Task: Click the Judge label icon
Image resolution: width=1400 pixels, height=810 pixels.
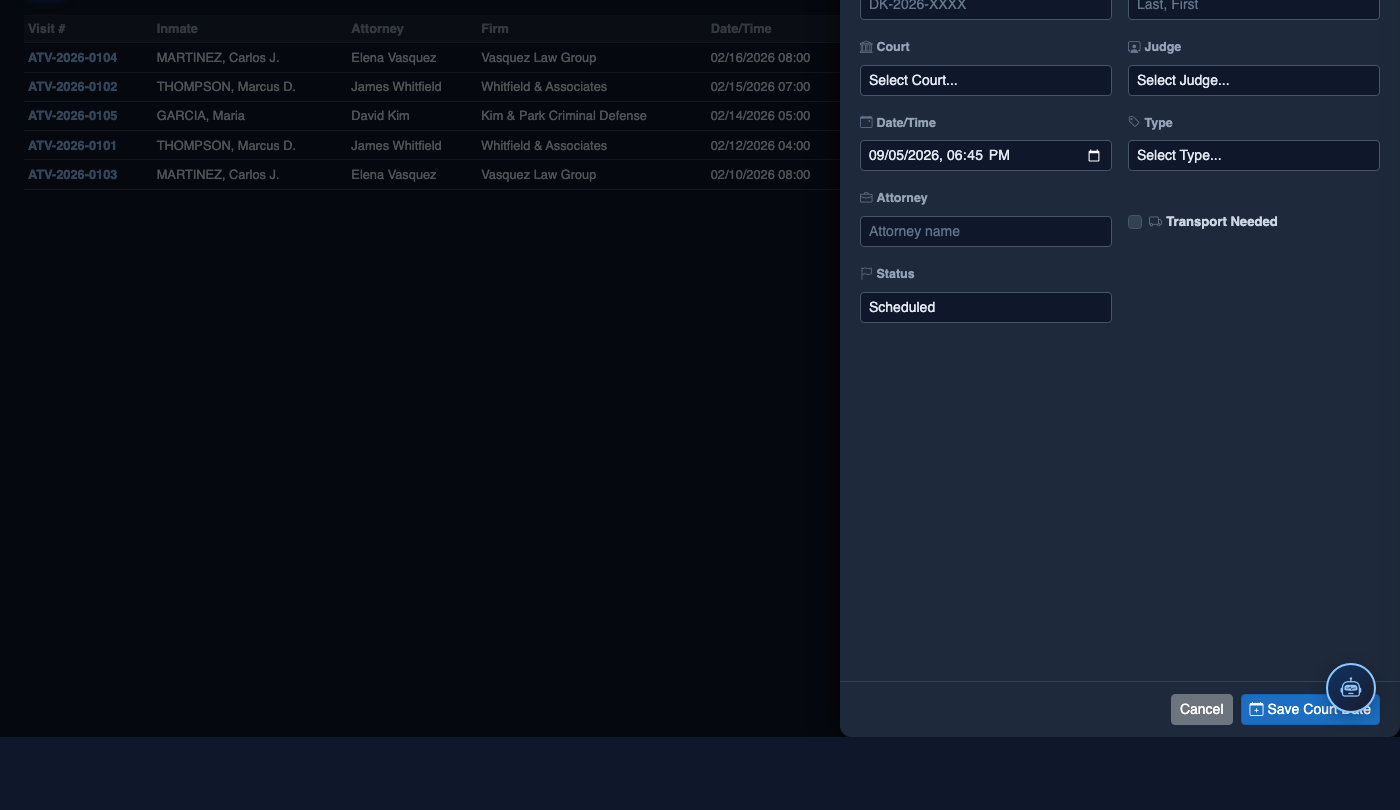Action: (x=1134, y=47)
